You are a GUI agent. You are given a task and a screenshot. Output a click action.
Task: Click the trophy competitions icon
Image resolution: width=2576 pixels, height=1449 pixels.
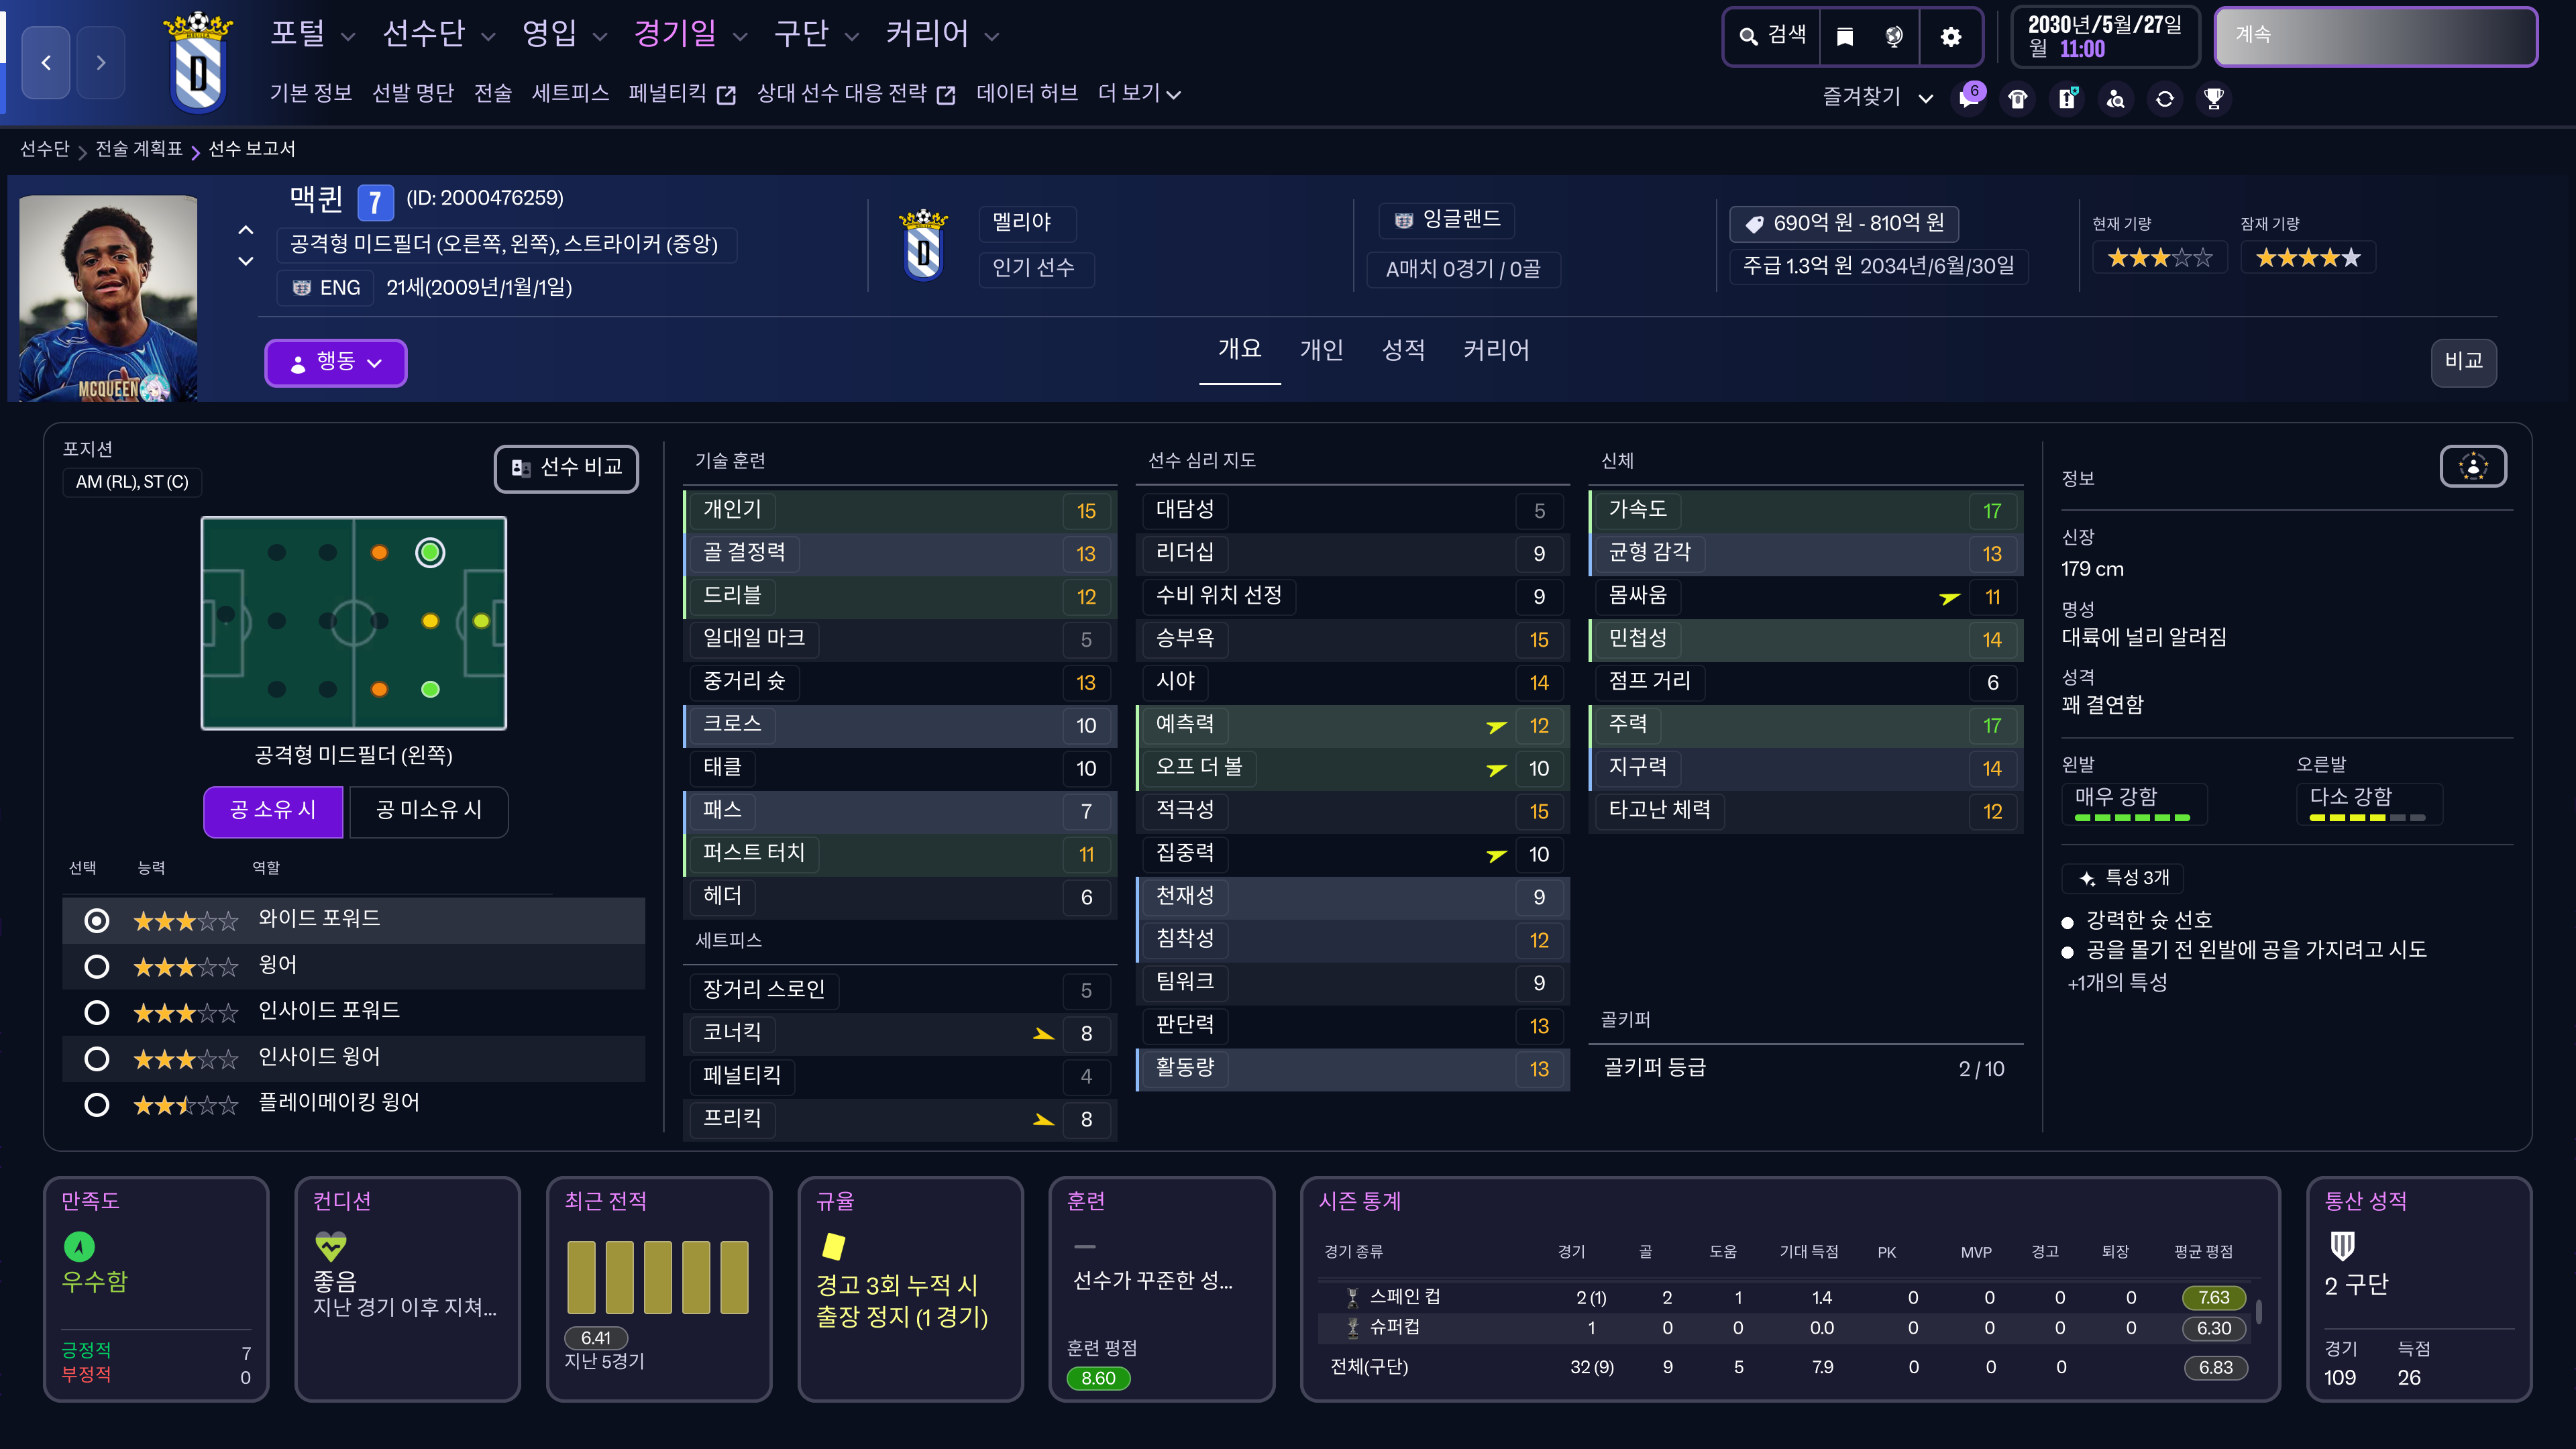[2214, 99]
